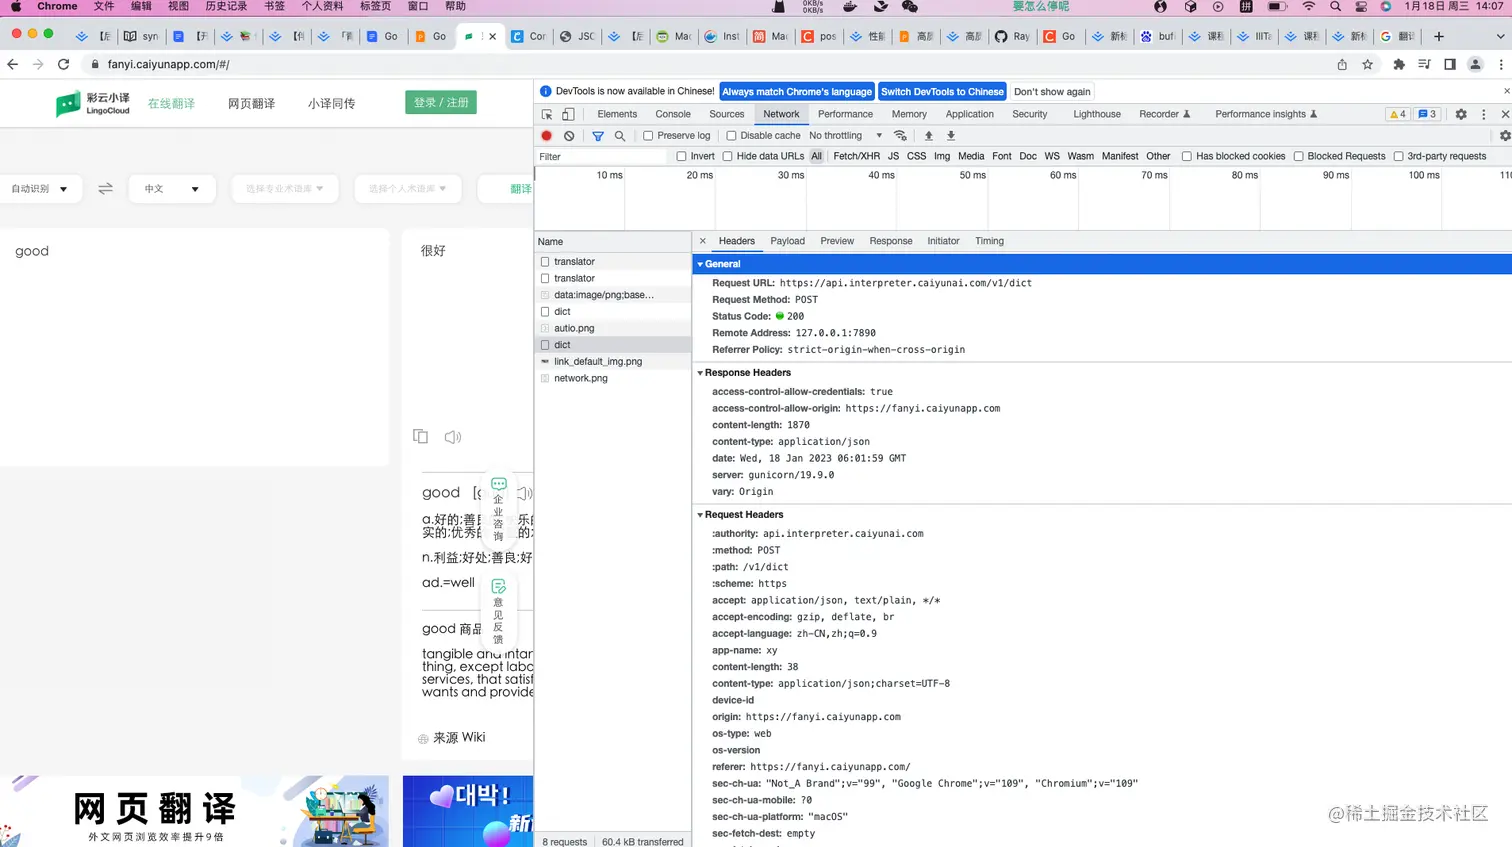Open the No throttling dropdown

(x=845, y=135)
